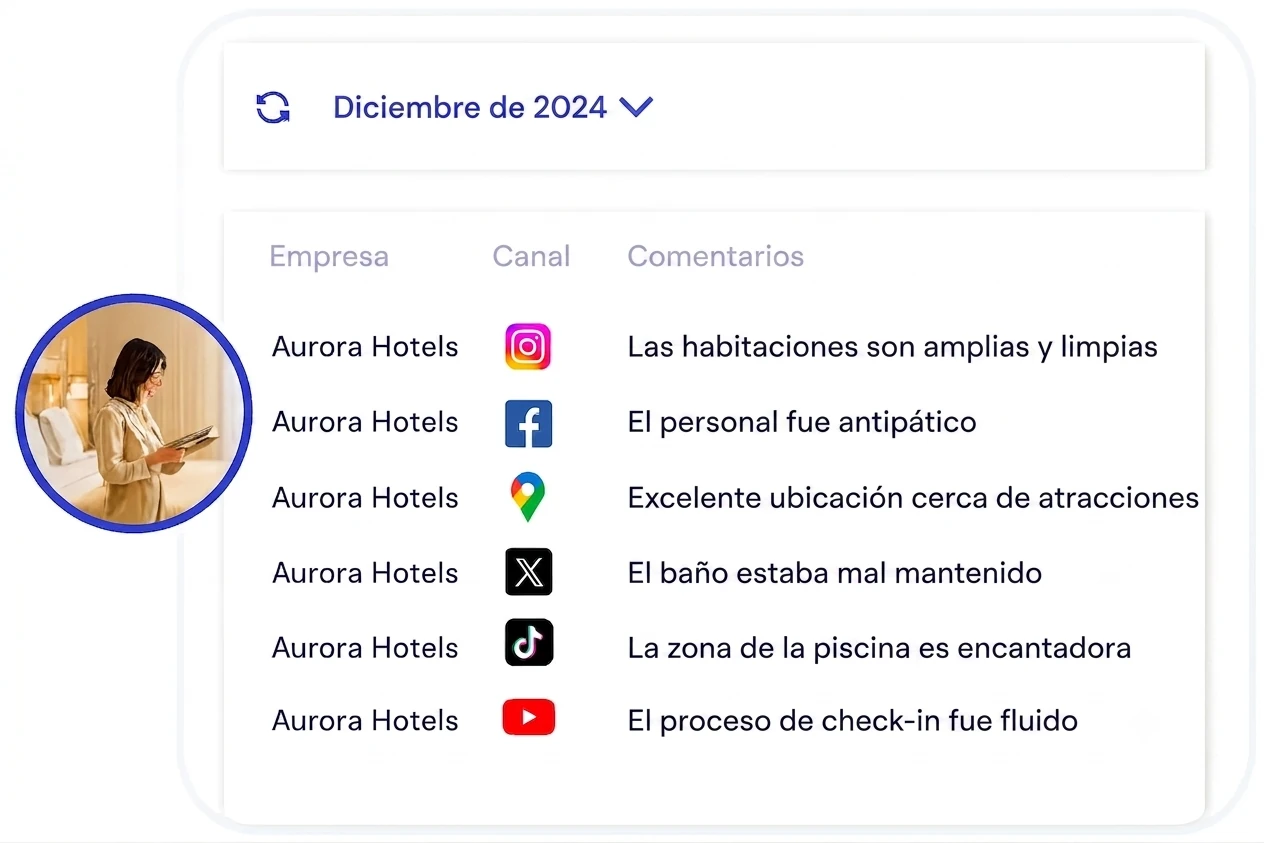Image resolution: width=1264 pixels, height=843 pixels.
Task: Select comment 'Excelente ubicación cerca de atracciones'
Action: 913,498
